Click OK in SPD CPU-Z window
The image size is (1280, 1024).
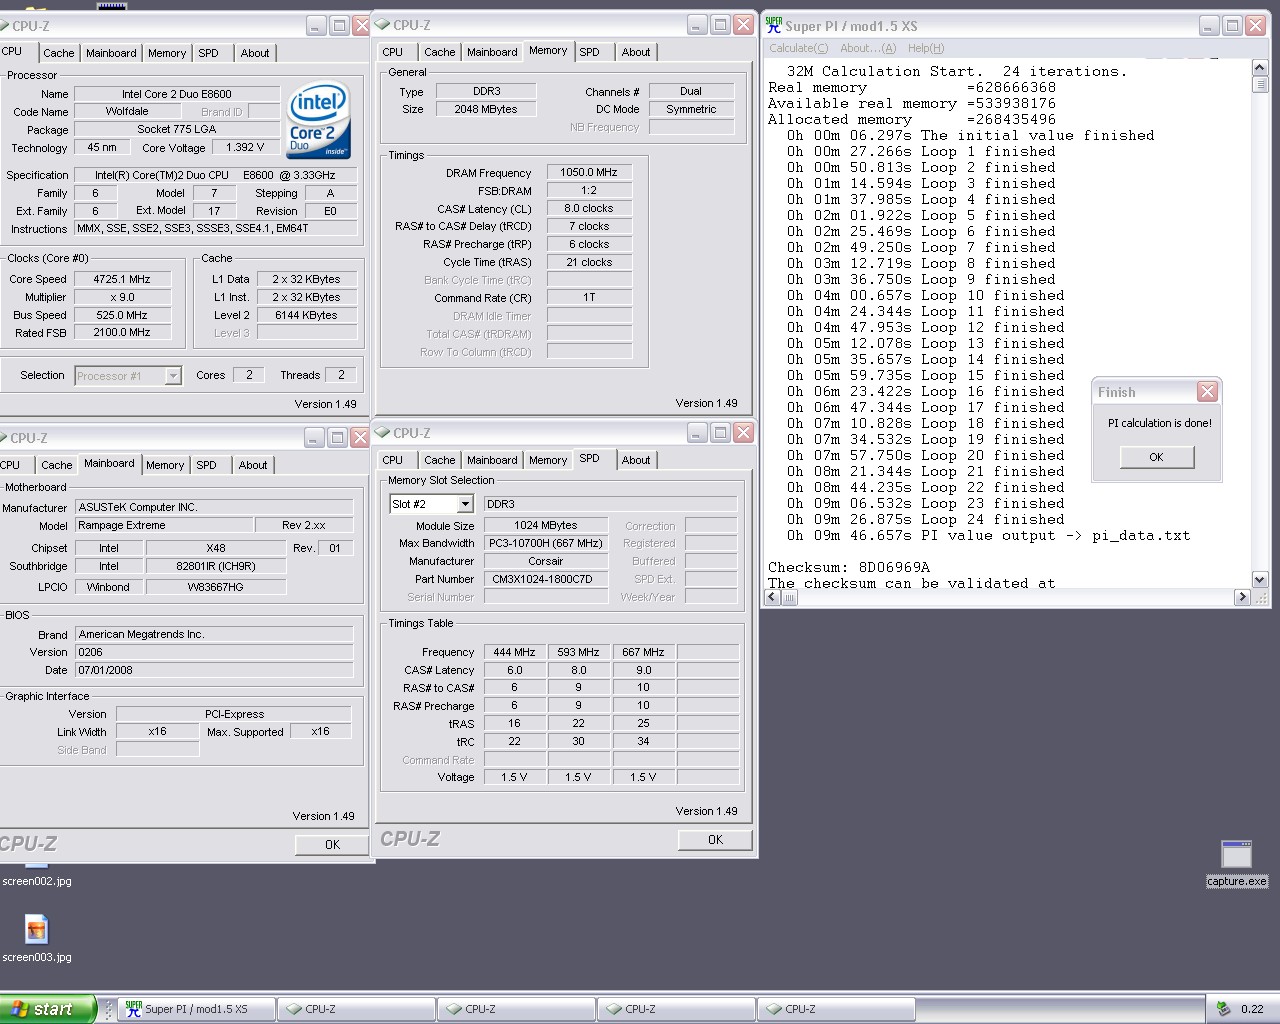pyautogui.click(x=715, y=840)
